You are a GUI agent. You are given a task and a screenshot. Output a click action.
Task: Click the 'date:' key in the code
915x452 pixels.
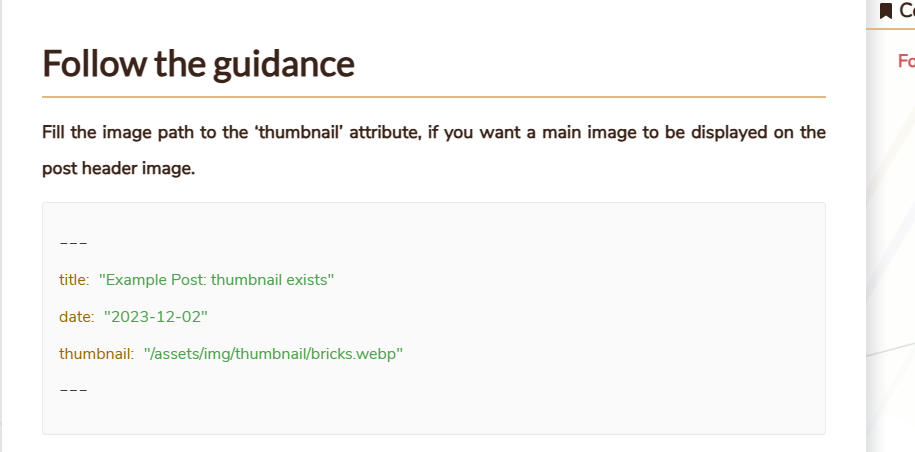tap(76, 317)
